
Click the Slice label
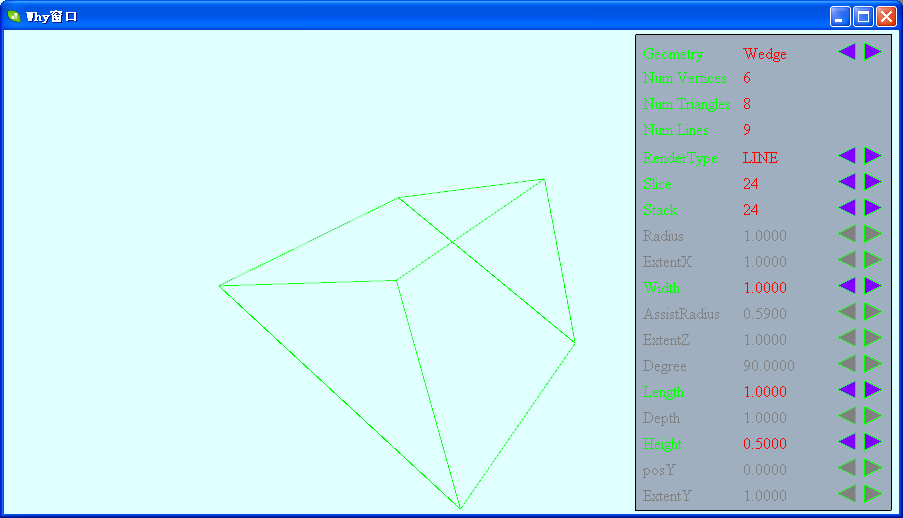tap(657, 184)
